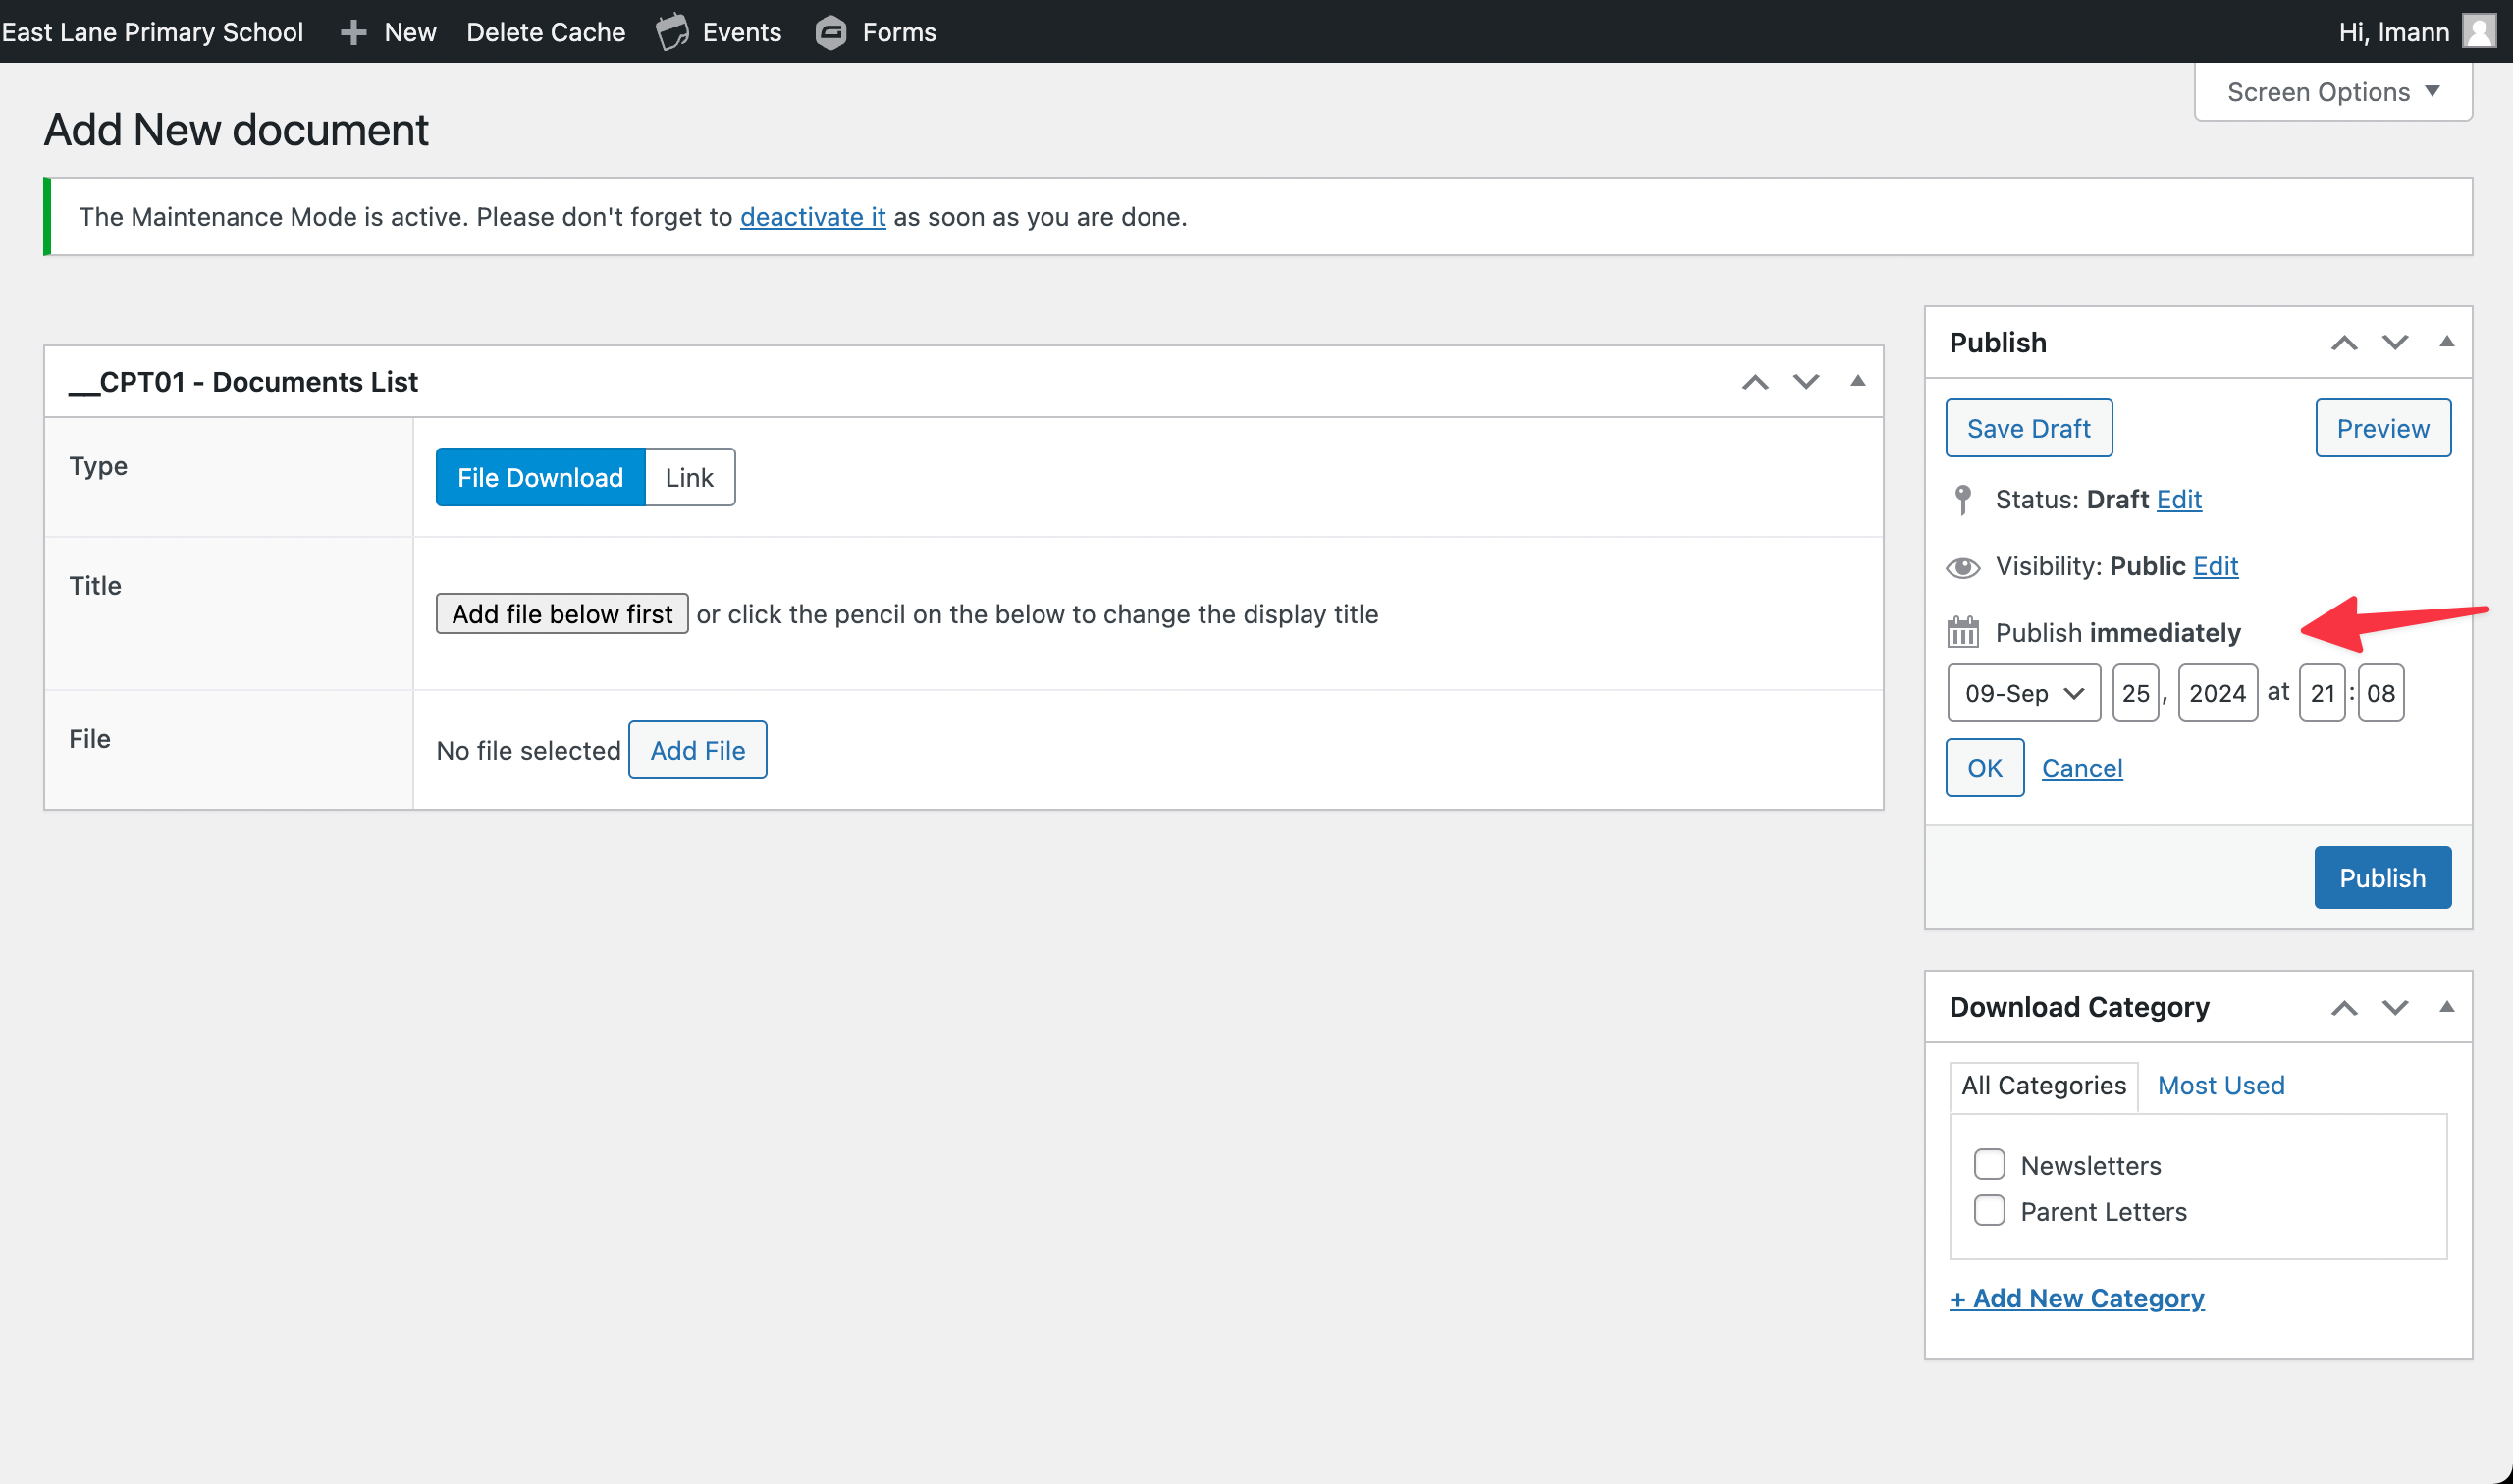The width and height of the screenshot is (2513, 1484).
Task: Open Delete Cache in the admin bar
Action: [546, 32]
